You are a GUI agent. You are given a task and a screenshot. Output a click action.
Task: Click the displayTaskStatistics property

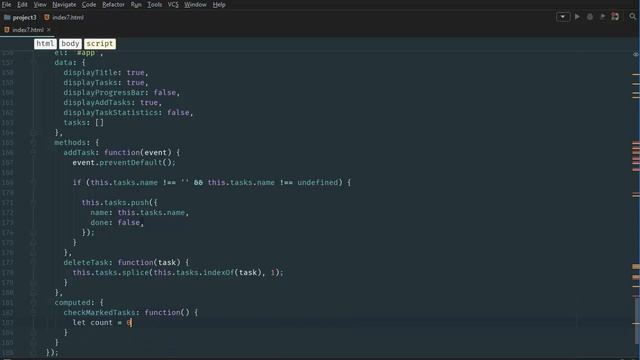(111, 113)
